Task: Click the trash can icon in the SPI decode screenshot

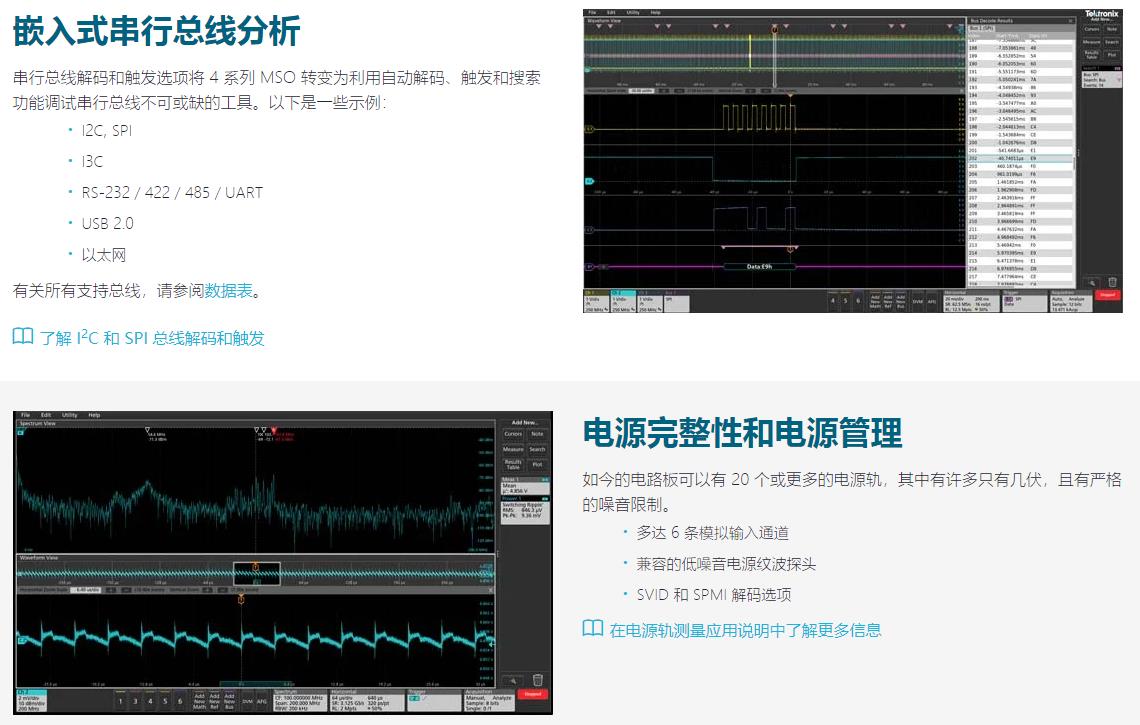Action: pos(1112,283)
